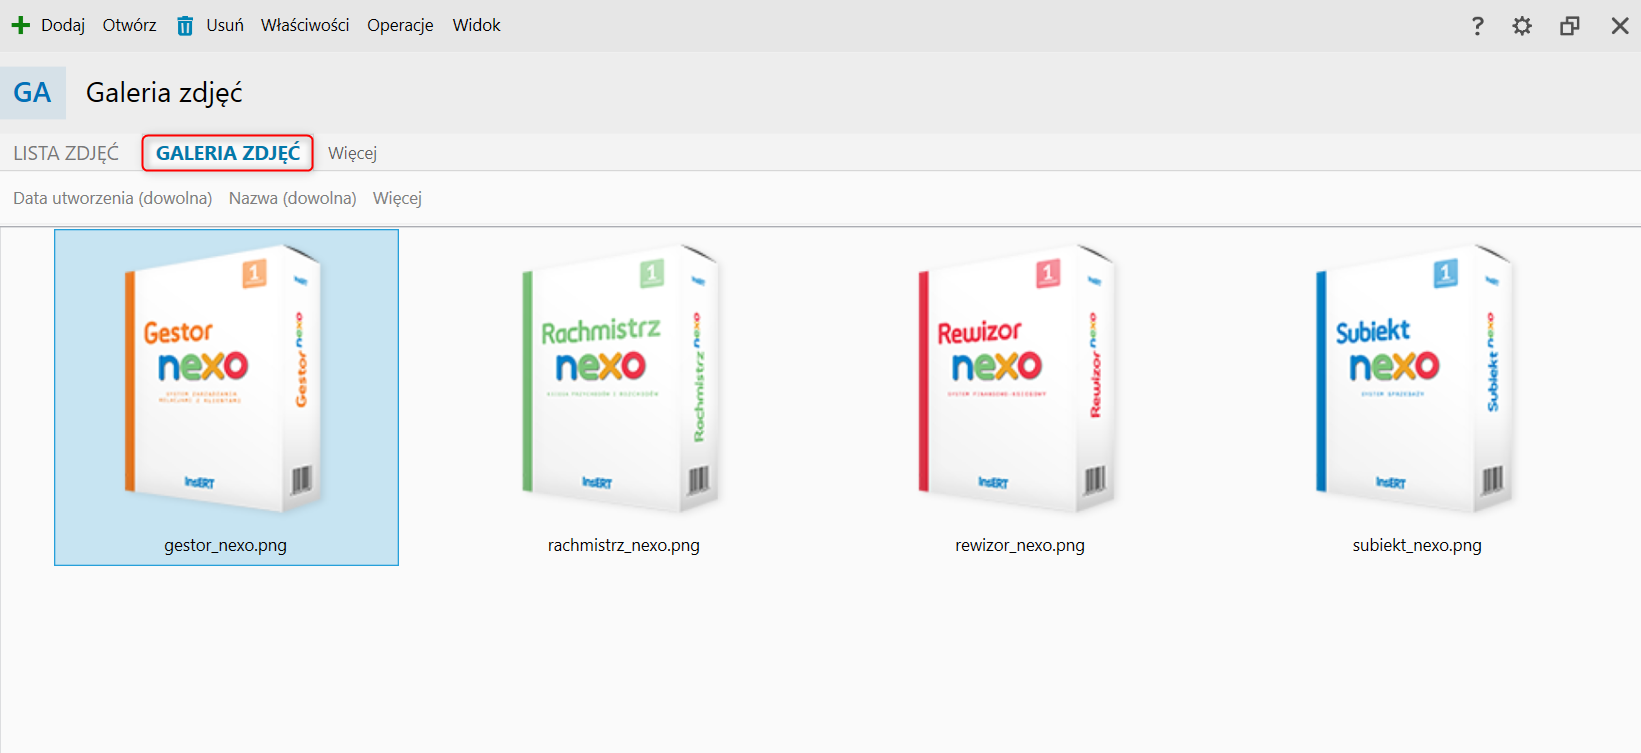This screenshot has height=753, width=1641.
Task: Click the green plus Dodaj icon
Action: [x=20, y=25]
